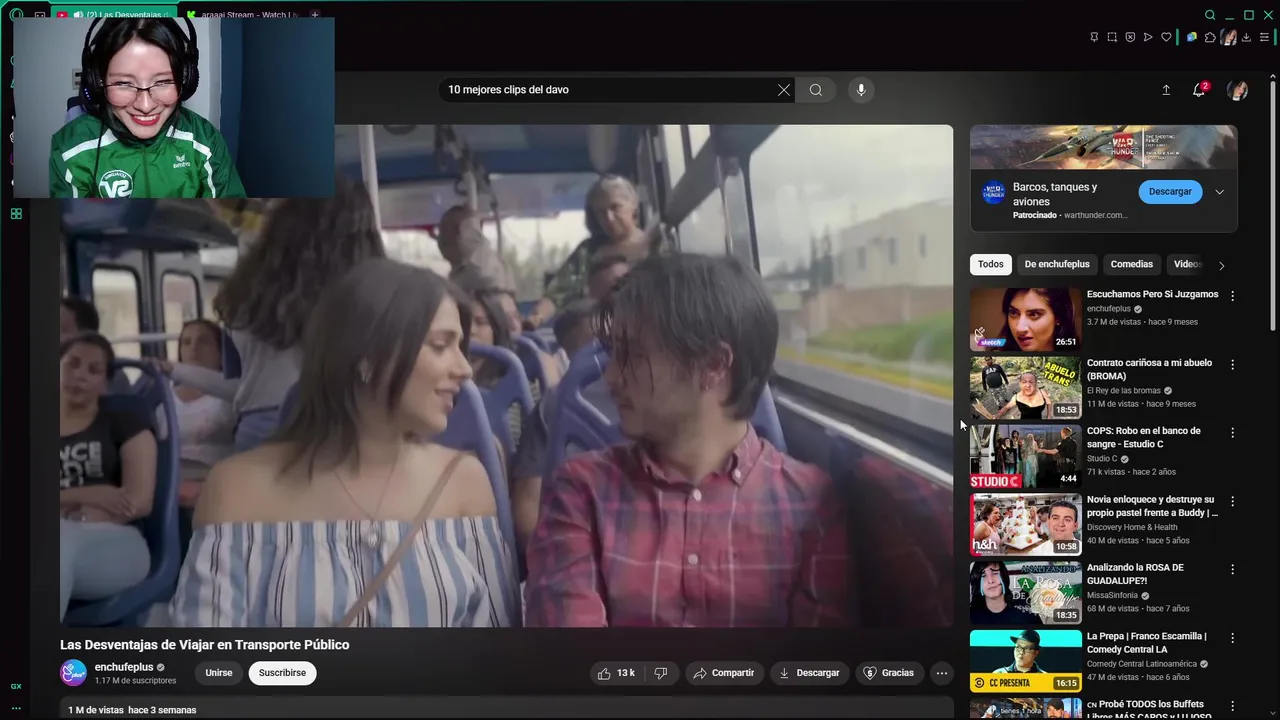
Task: Click the Discovery Home & Health channel name
Action: coord(1132,527)
